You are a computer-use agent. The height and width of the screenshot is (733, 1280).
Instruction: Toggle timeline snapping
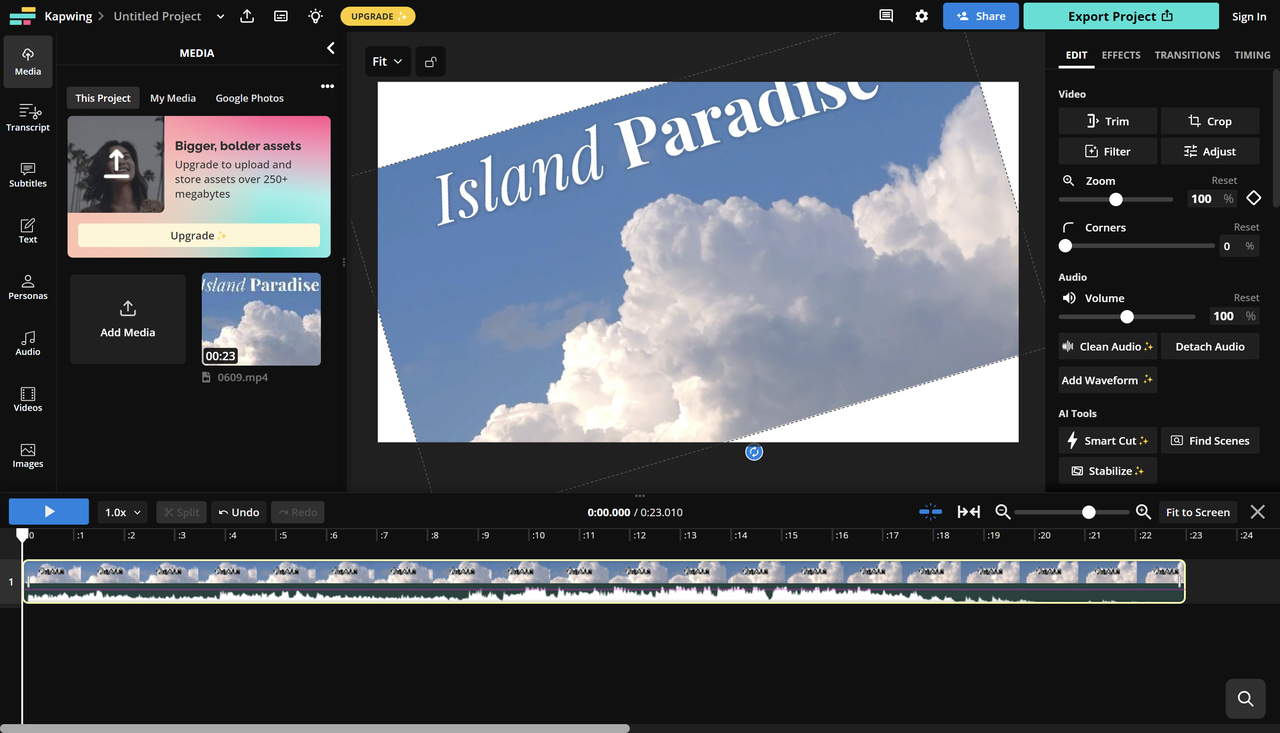click(x=930, y=511)
